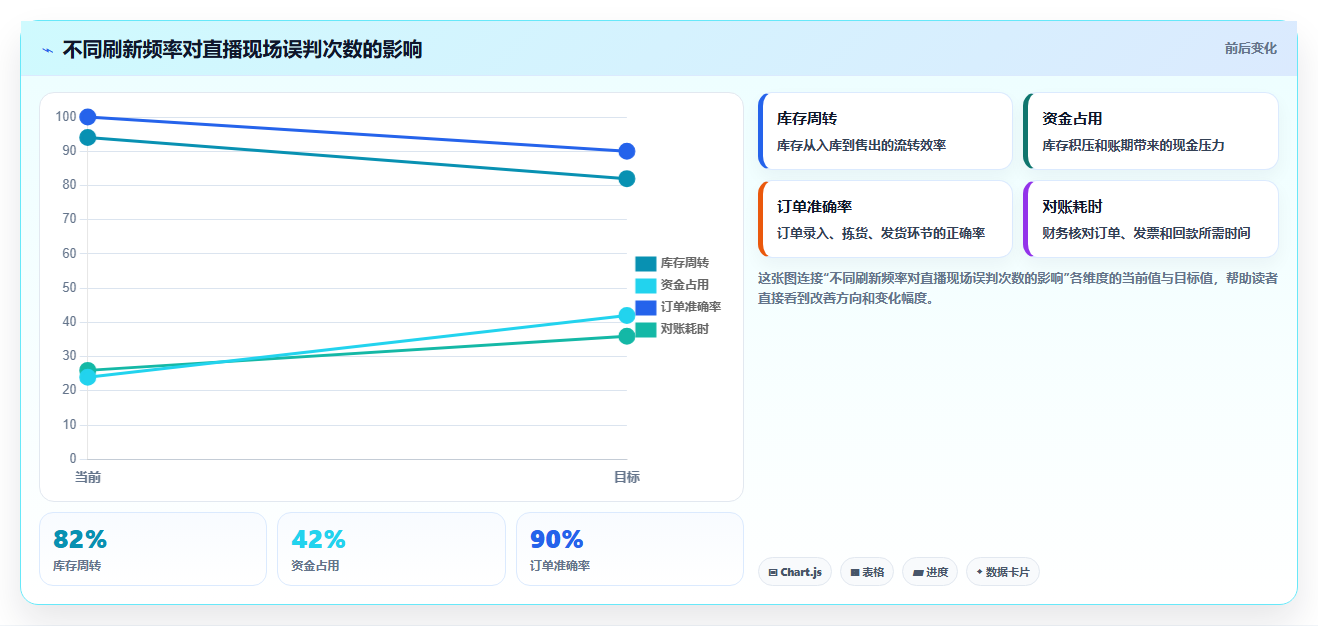Toggle the 库存周转 legend color box

tap(646, 263)
